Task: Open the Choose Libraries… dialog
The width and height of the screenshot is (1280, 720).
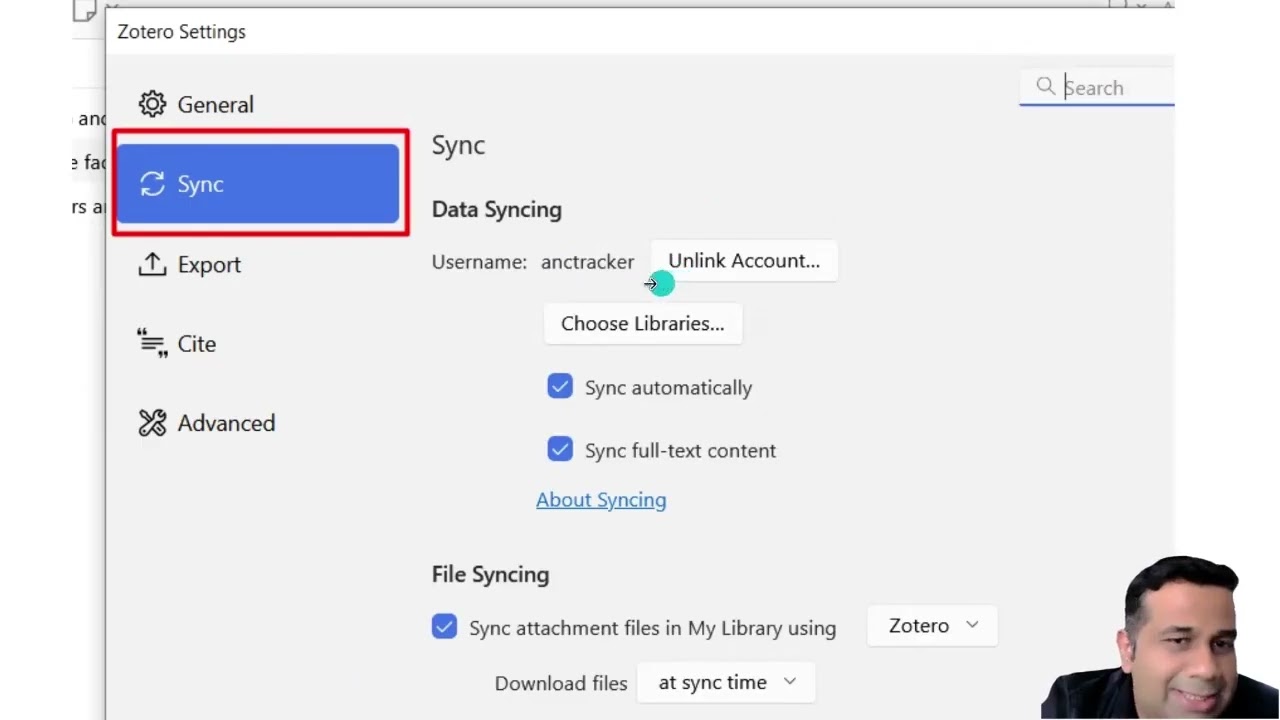Action: click(643, 324)
